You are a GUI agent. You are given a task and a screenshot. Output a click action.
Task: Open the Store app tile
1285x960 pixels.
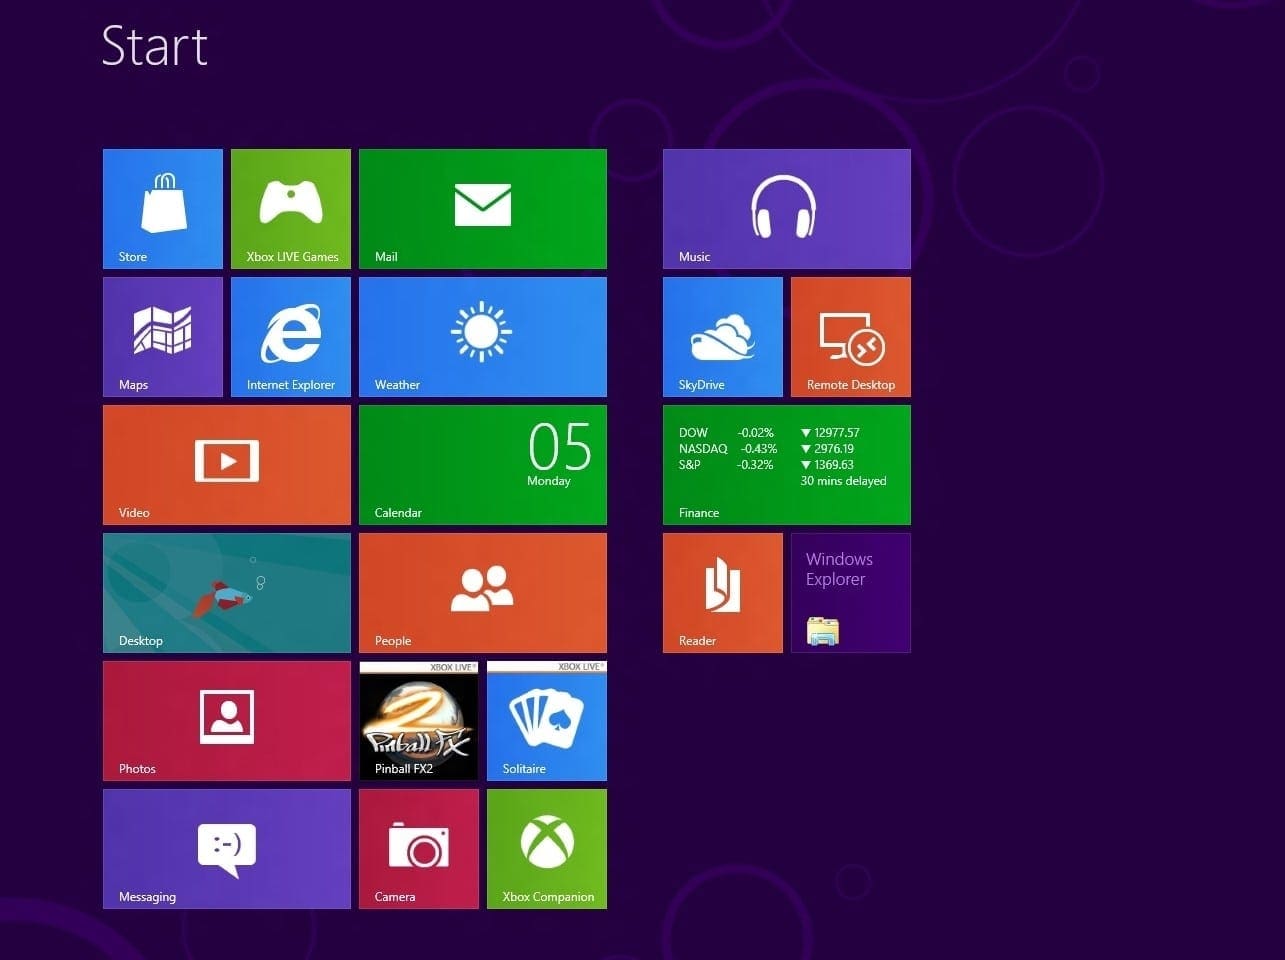(x=162, y=208)
